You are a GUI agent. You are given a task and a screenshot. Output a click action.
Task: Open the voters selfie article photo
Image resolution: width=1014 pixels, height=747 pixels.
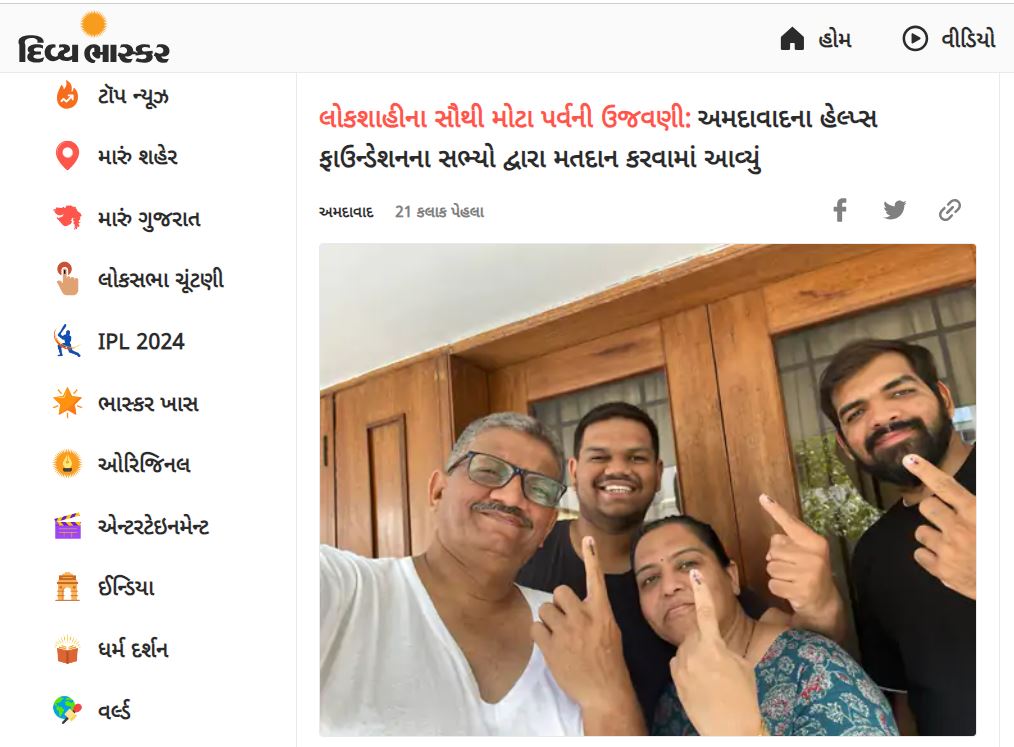coord(647,490)
